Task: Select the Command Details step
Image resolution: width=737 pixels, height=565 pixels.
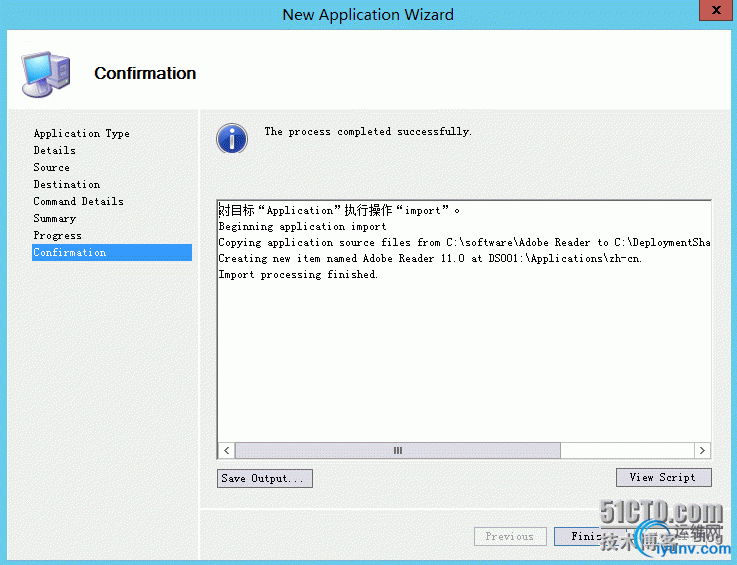Action: pyautogui.click(x=78, y=201)
